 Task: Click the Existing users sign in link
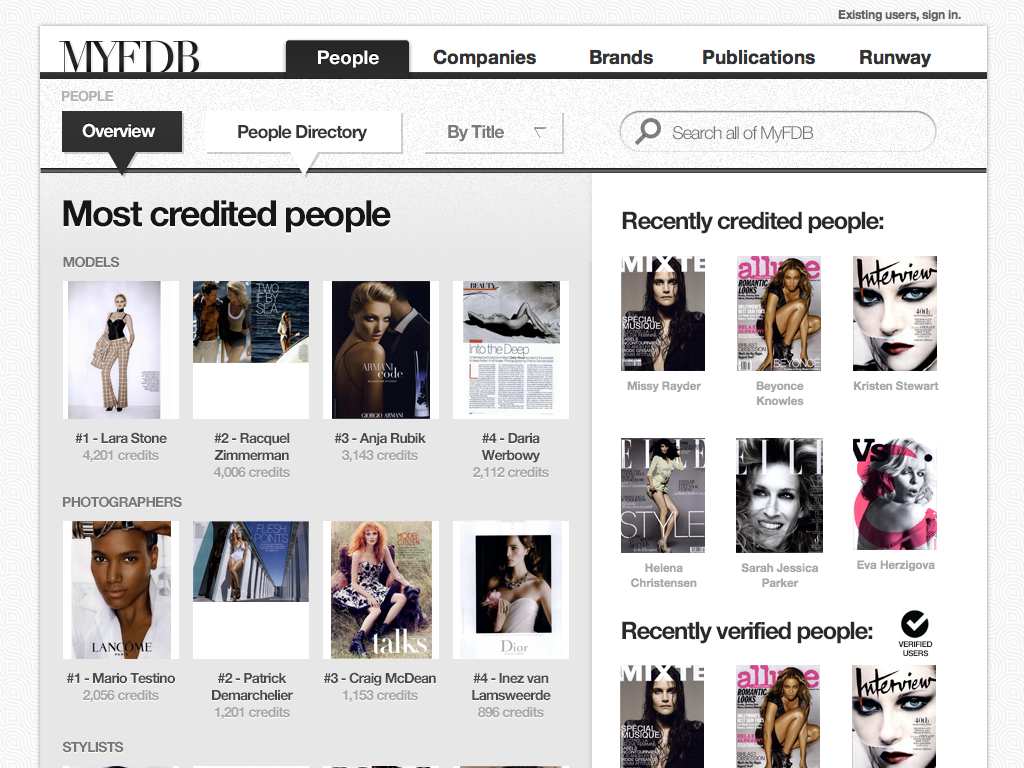899,14
